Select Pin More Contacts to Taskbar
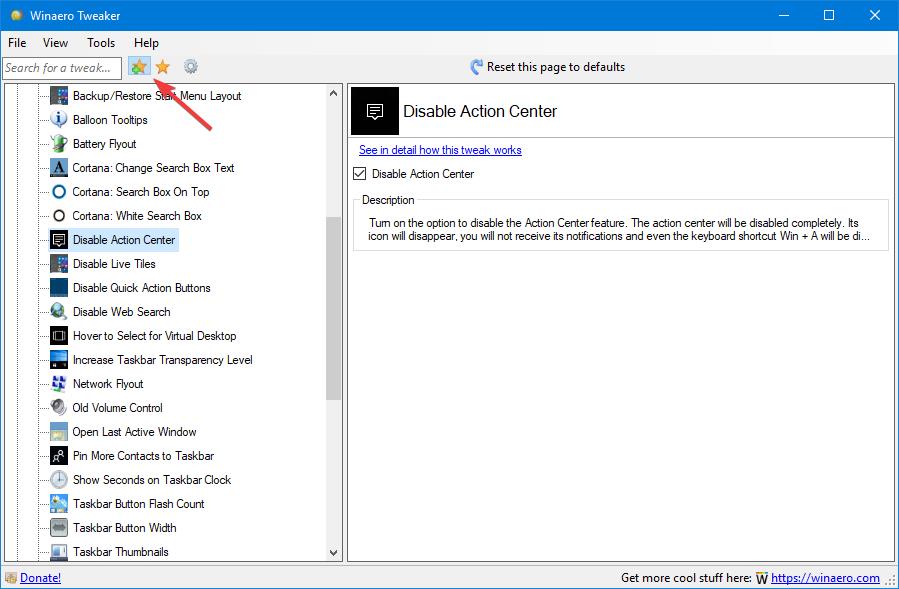 (143, 455)
